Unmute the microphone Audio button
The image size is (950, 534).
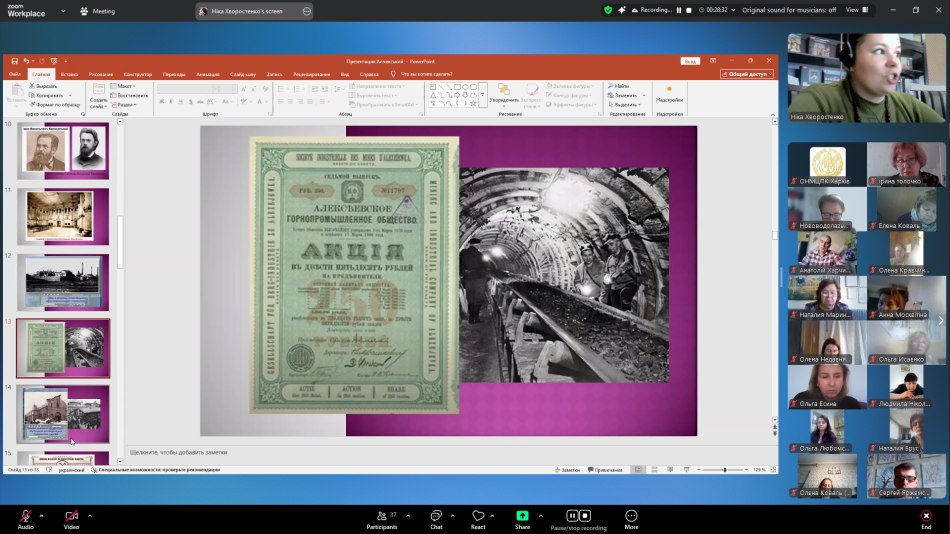click(25, 516)
